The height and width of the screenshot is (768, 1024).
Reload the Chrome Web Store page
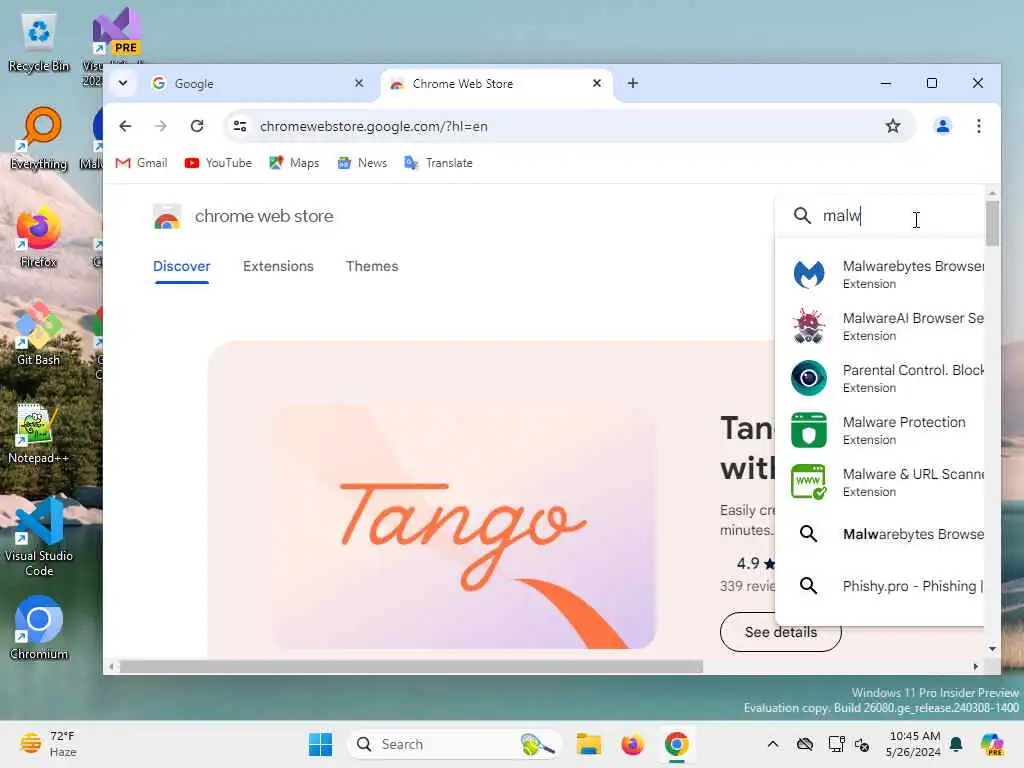[197, 126]
